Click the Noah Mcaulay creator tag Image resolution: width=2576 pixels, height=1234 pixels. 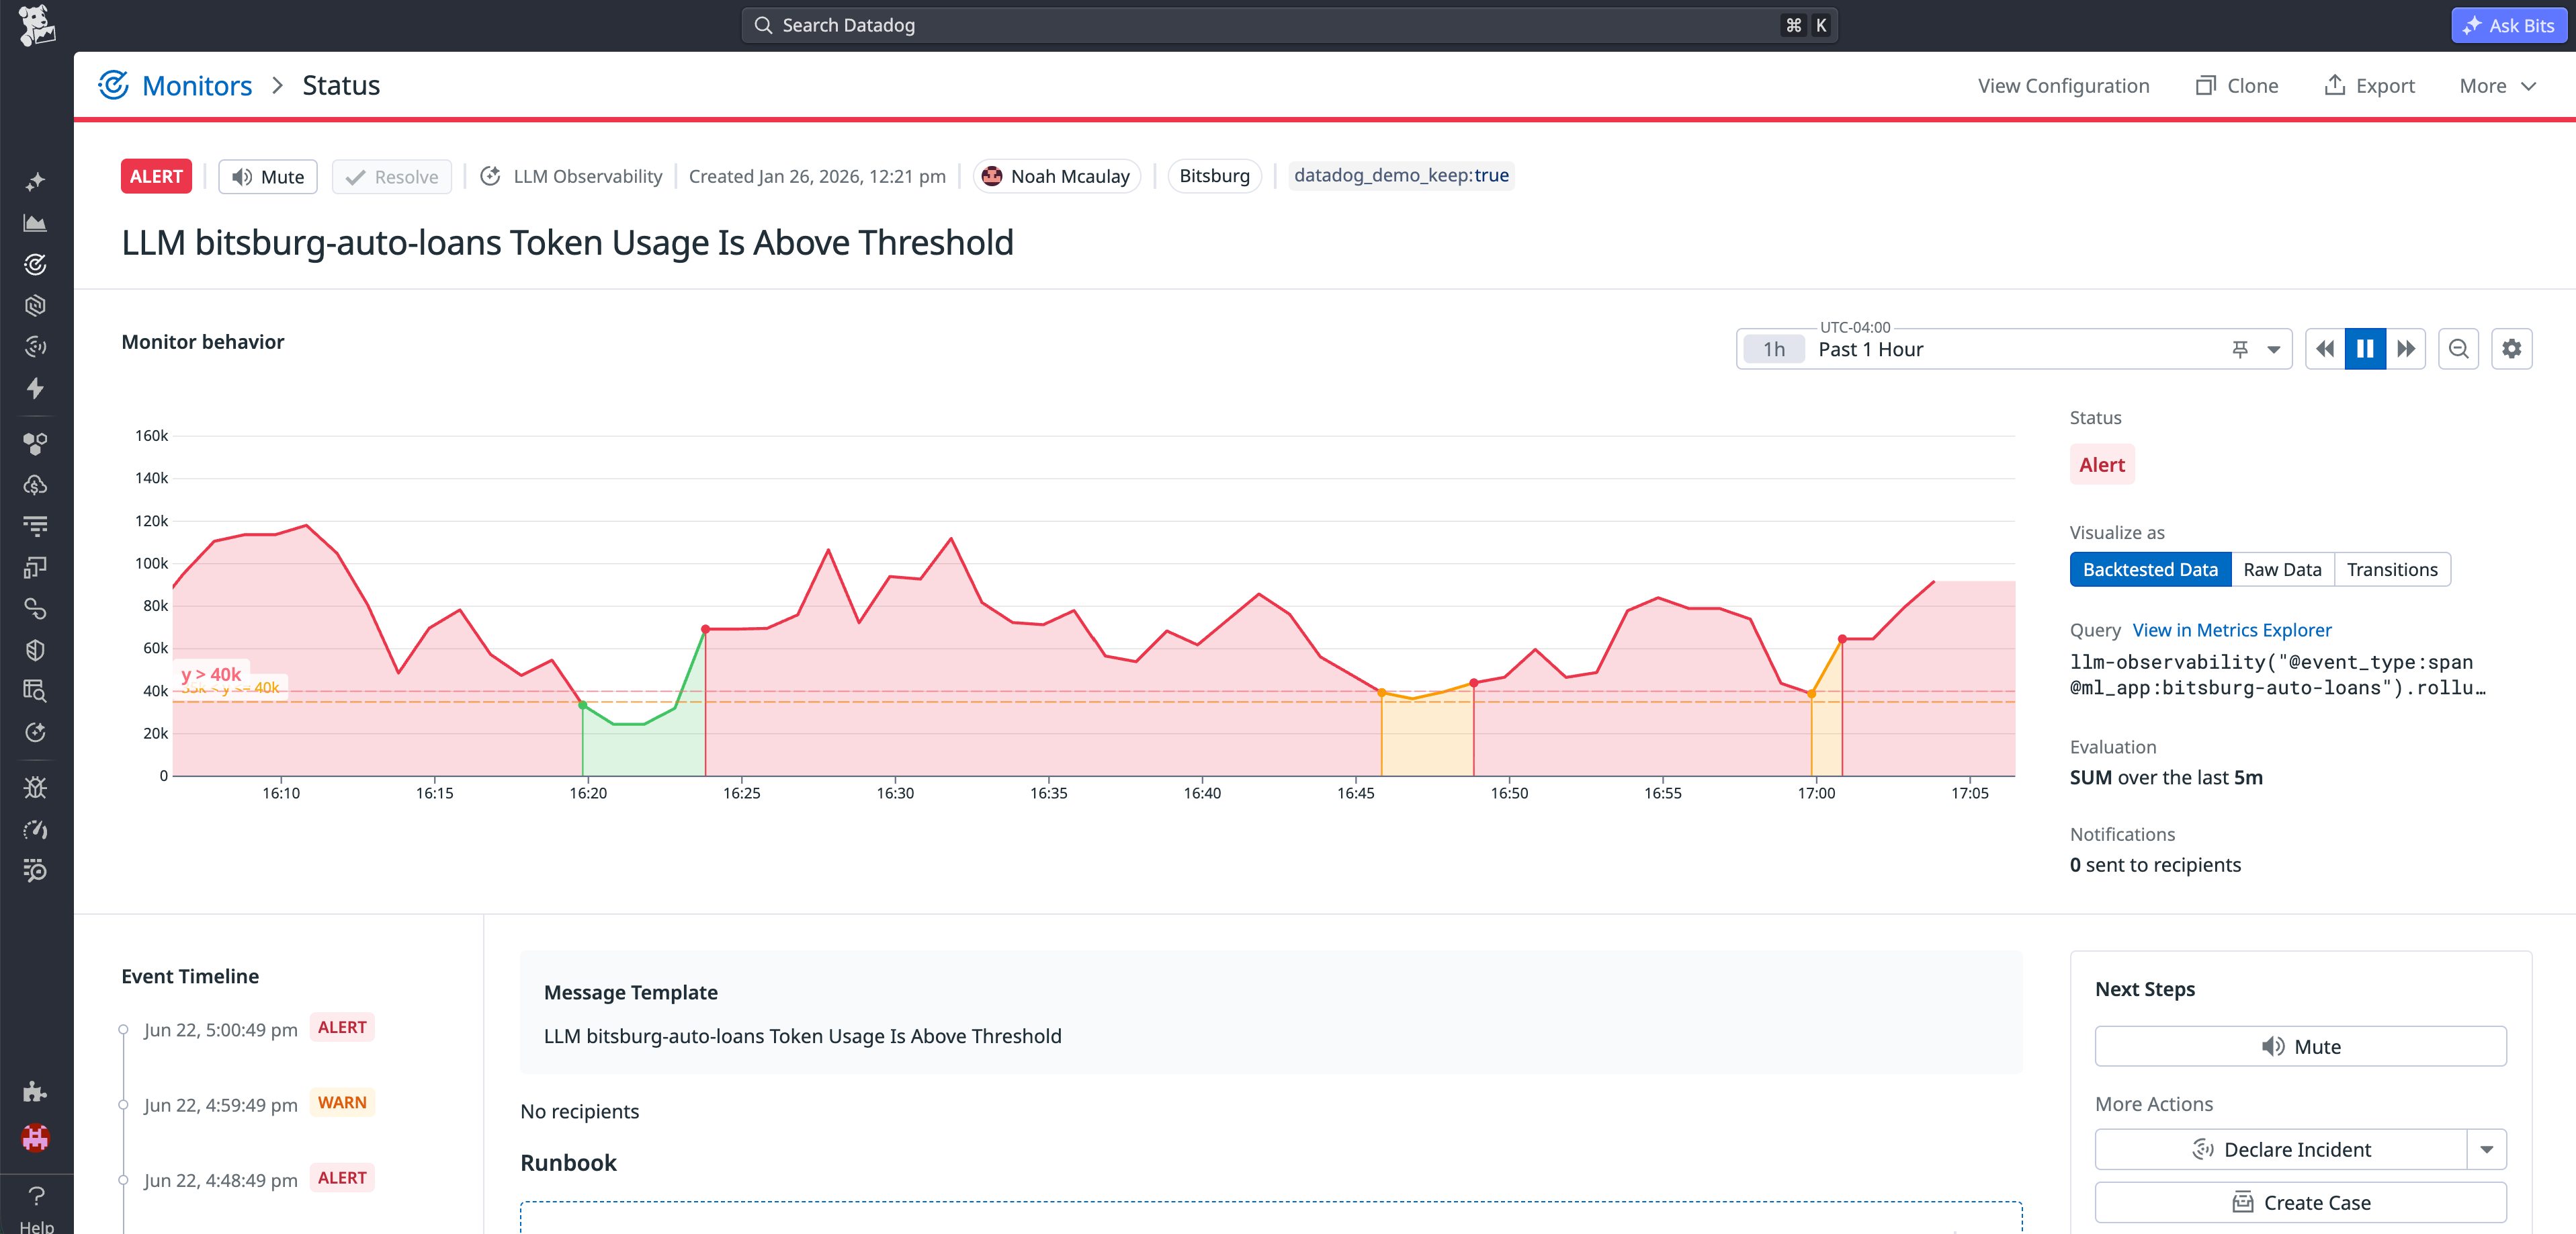pyautogui.click(x=1056, y=177)
